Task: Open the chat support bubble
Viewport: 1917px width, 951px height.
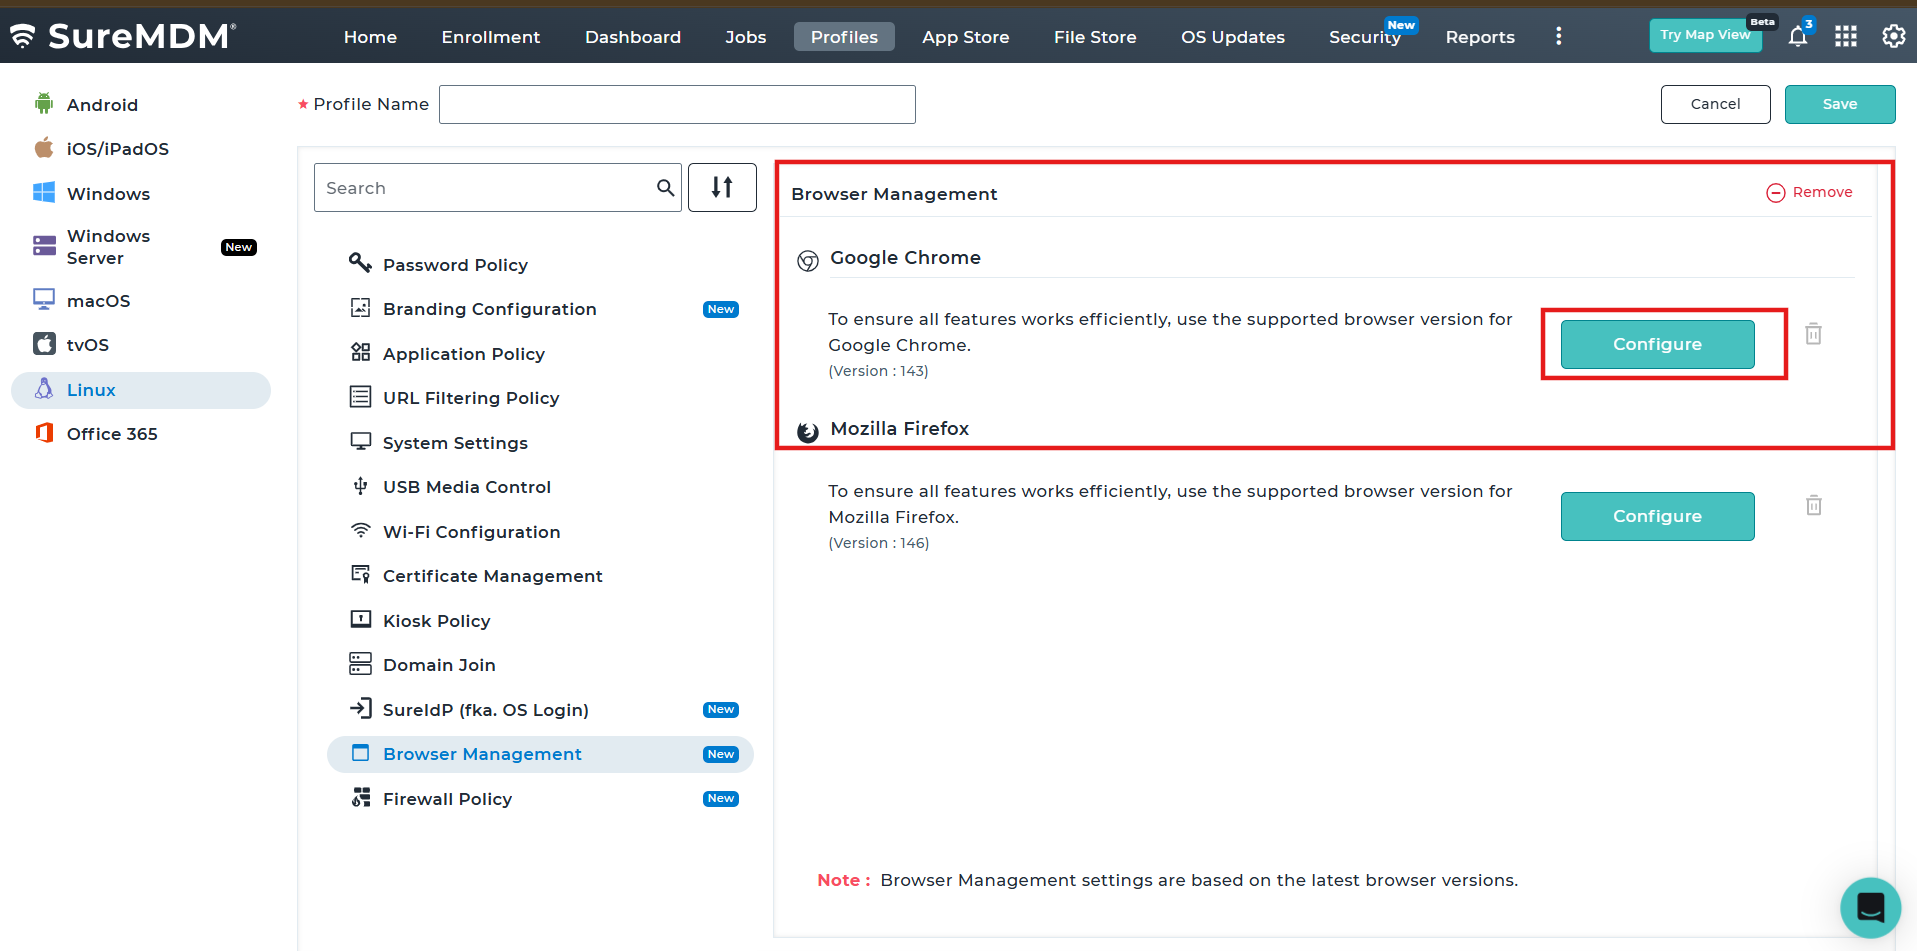Action: [x=1870, y=907]
